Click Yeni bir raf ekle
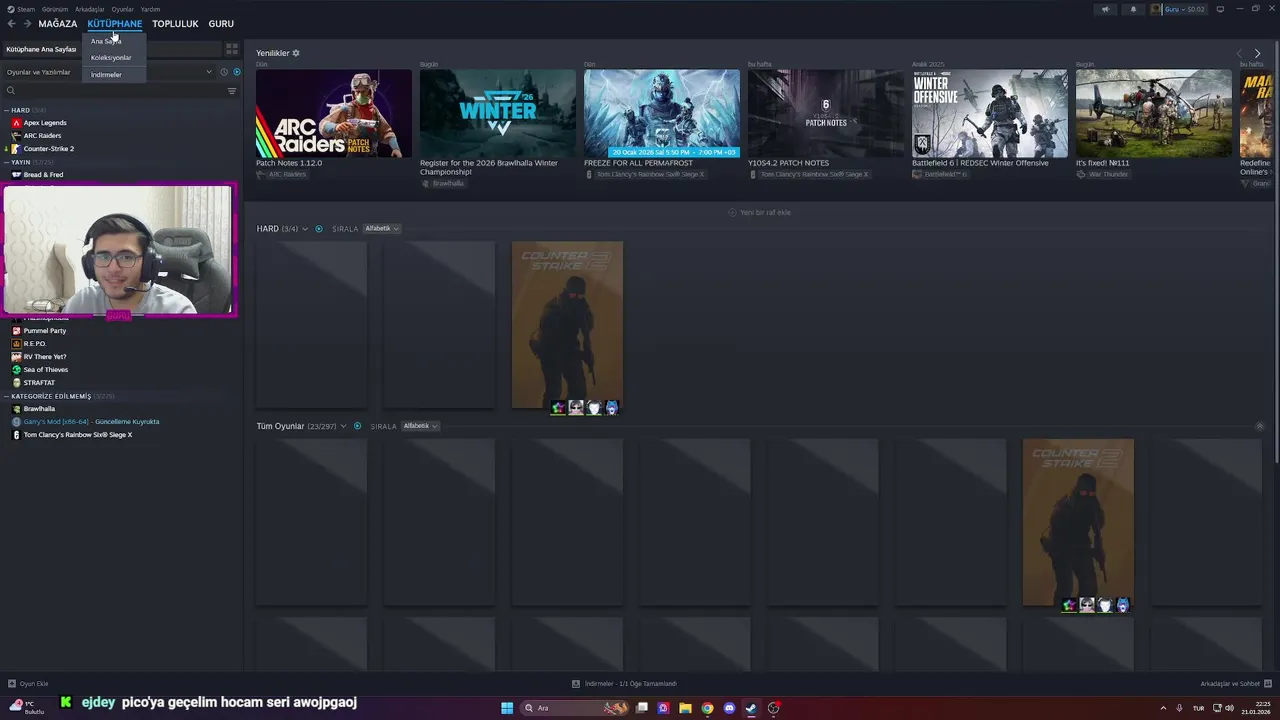1280x720 pixels. click(759, 213)
